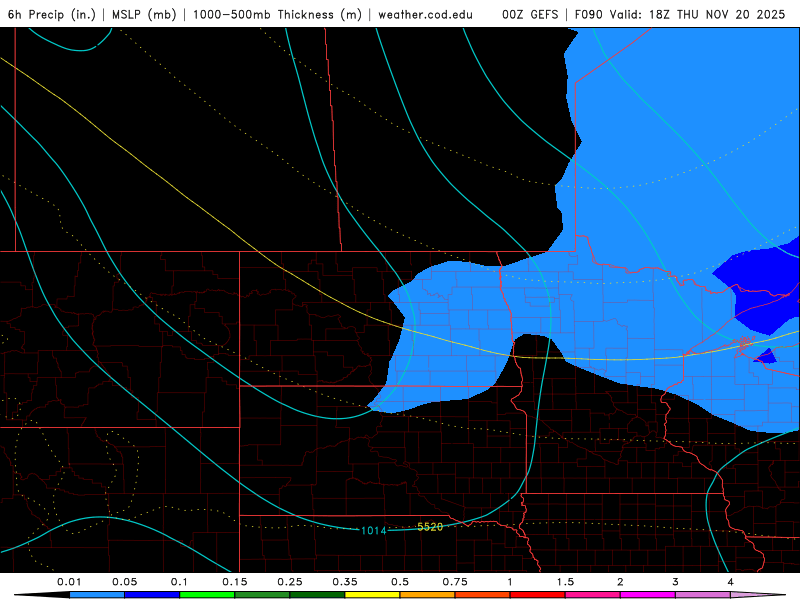Click the "F090 Valid: 18Z THU NOV 20 2025" text
The width and height of the screenshot is (800, 600).
680,14
